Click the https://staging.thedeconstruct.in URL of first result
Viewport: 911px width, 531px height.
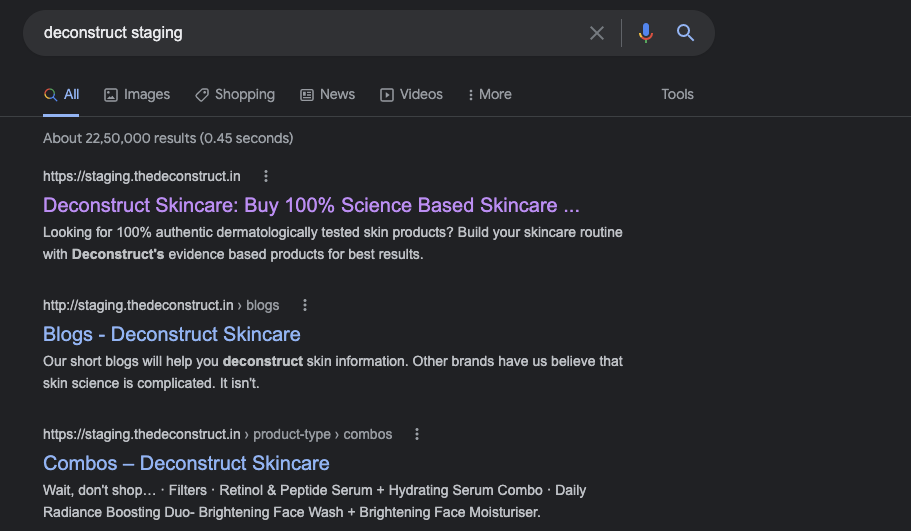coord(142,176)
